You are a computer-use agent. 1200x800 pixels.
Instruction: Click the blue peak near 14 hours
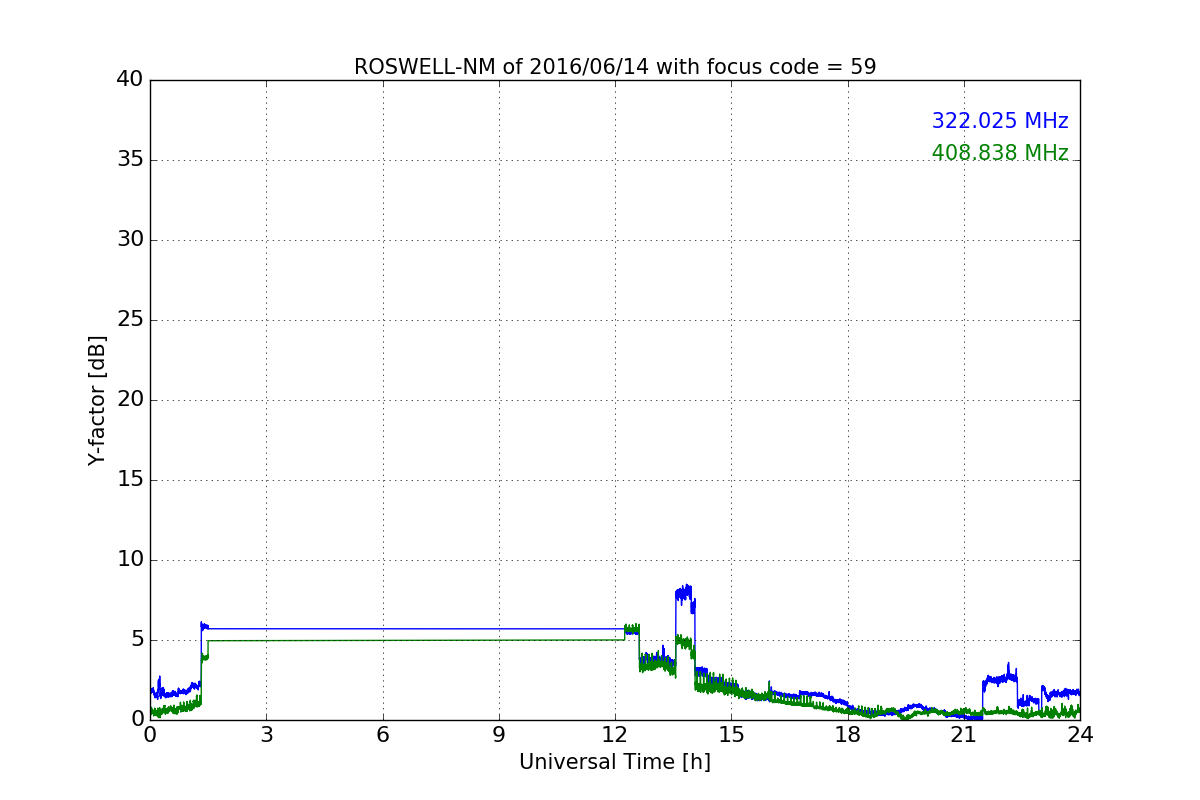tap(685, 594)
